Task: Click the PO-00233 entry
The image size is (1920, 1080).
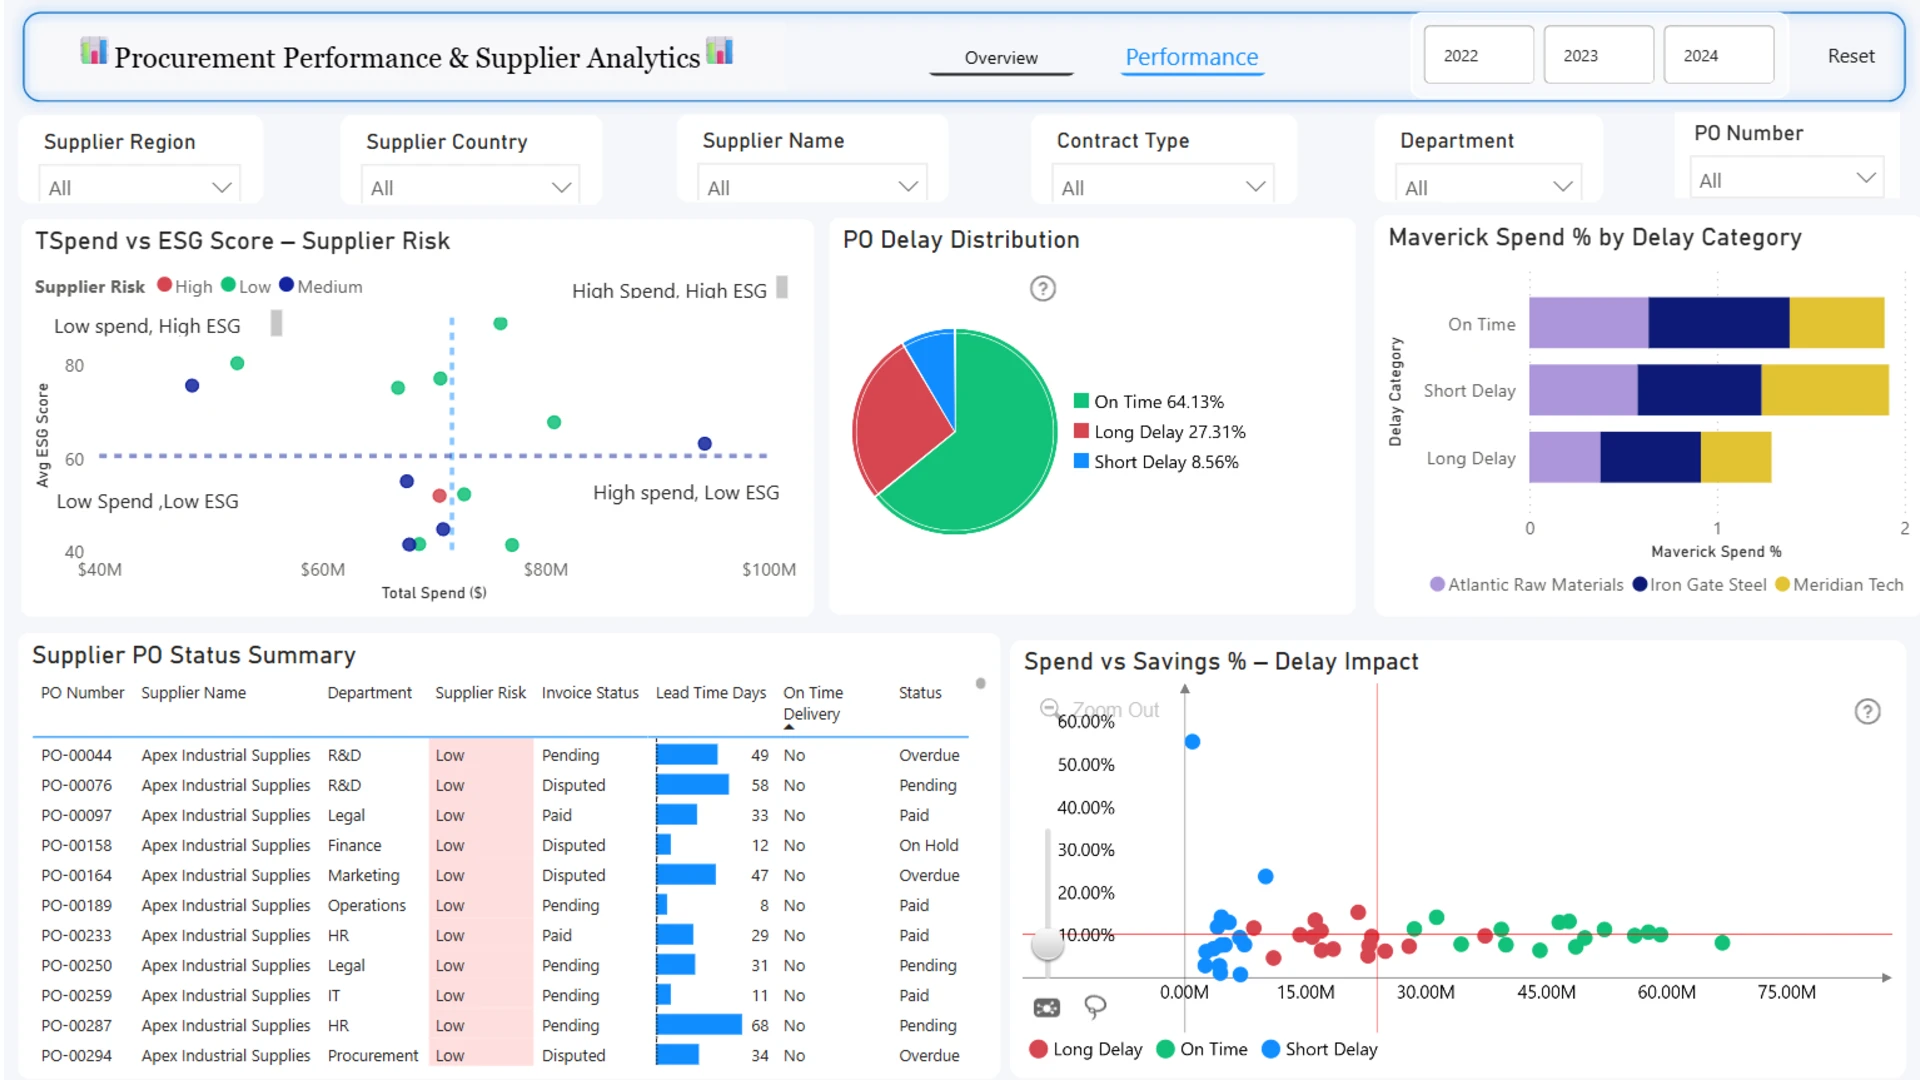Action: coord(76,935)
